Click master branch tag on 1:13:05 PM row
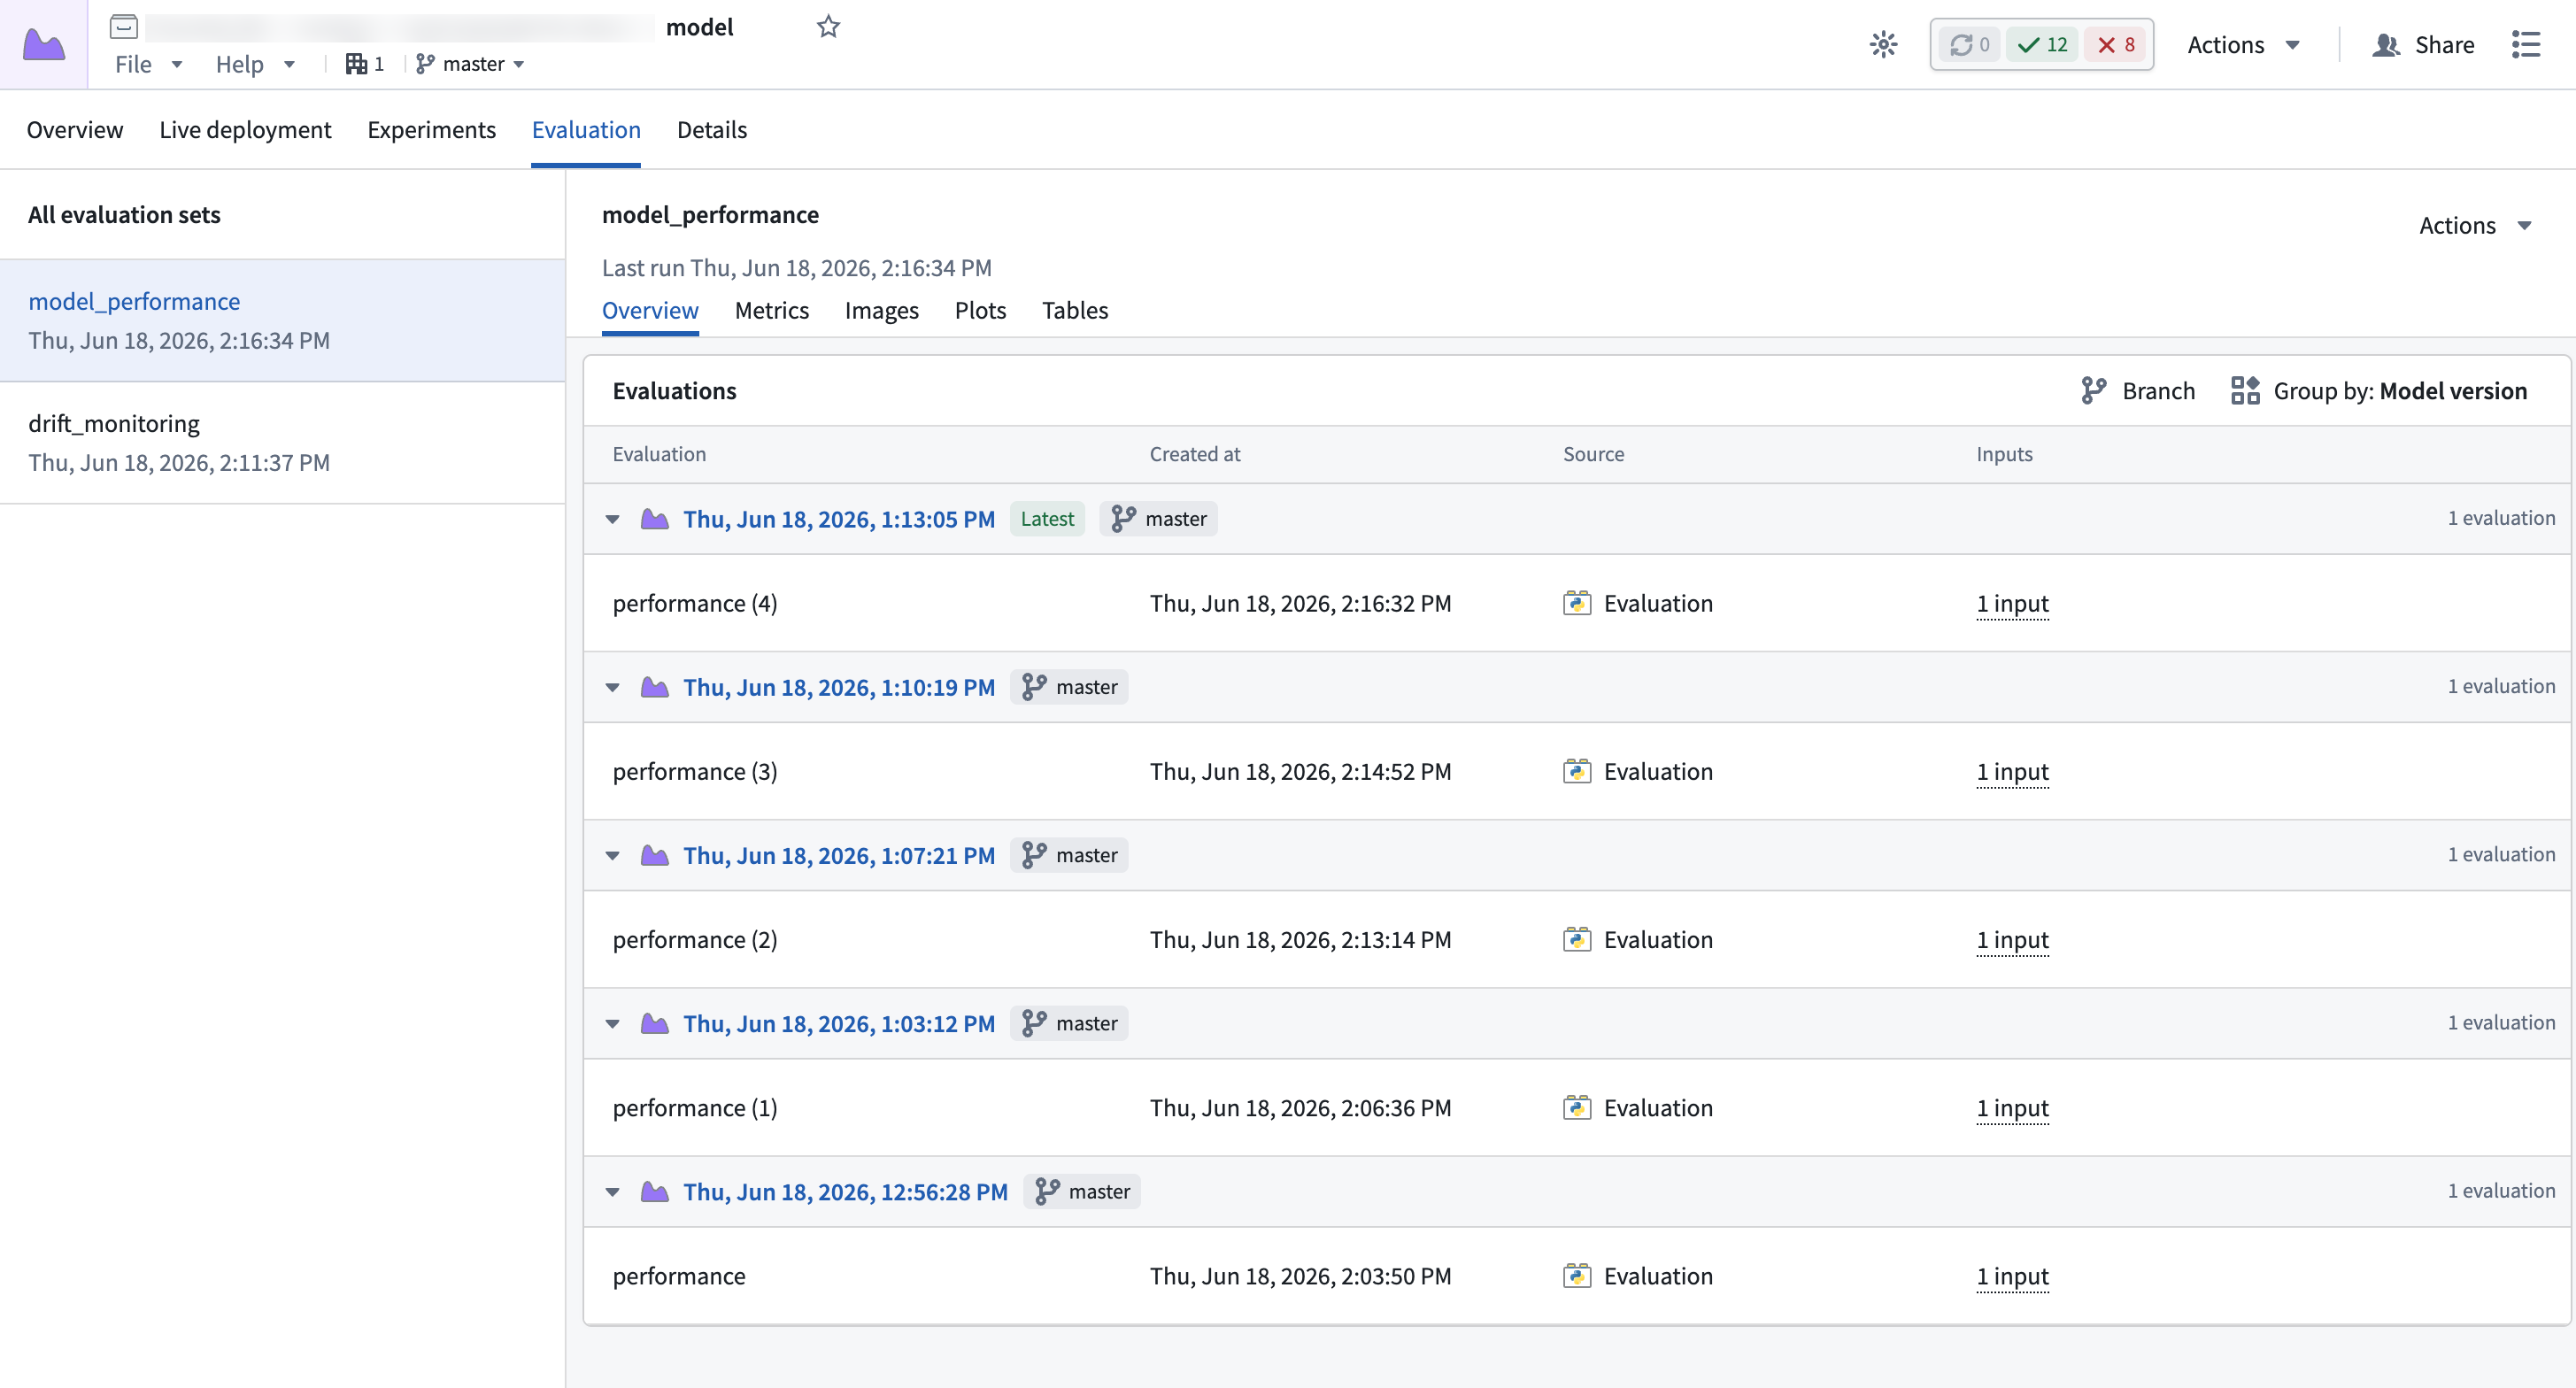Viewport: 2576px width, 1388px height. click(1158, 519)
